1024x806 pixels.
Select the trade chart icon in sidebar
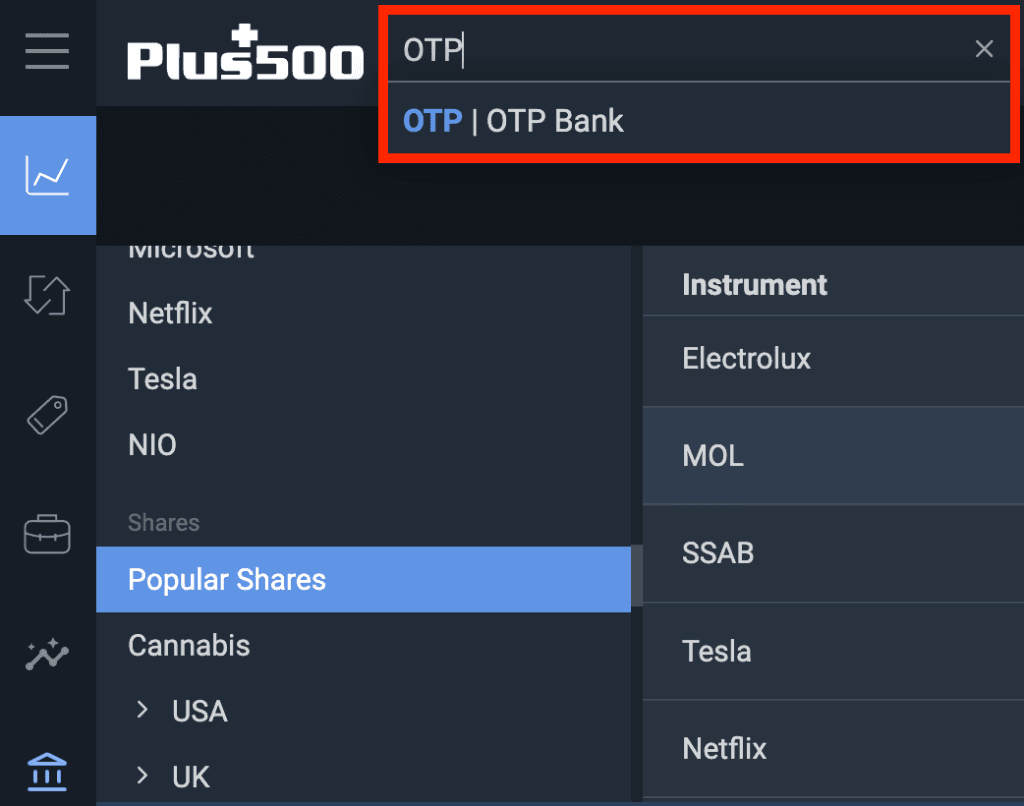47,176
